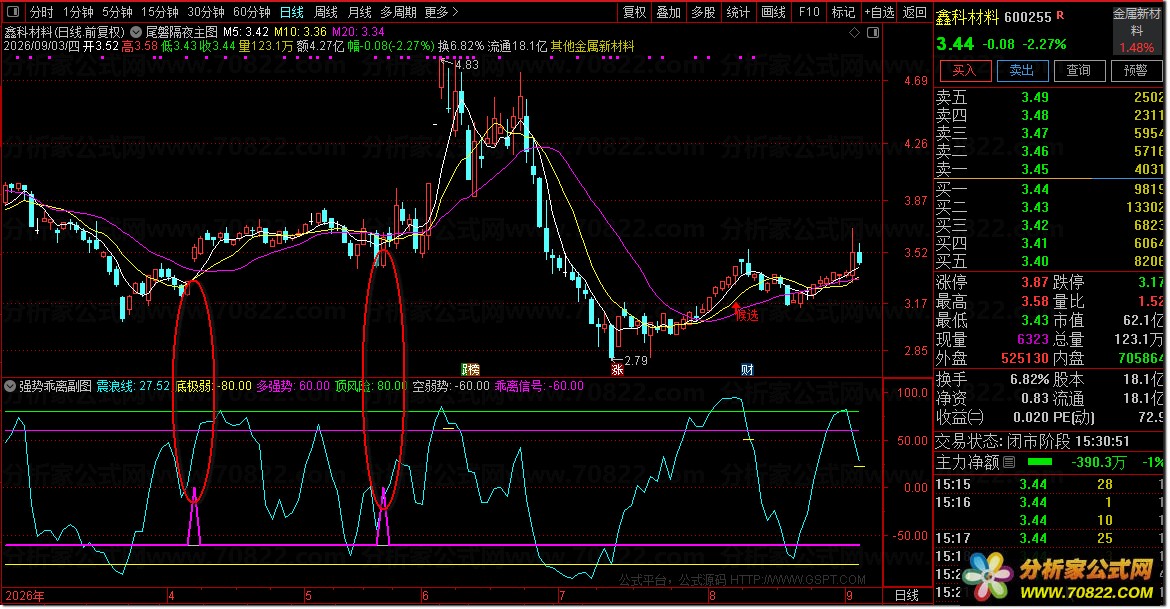Click the diamond icon above the chart
The image size is (1170, 609).
coord(855,33)
